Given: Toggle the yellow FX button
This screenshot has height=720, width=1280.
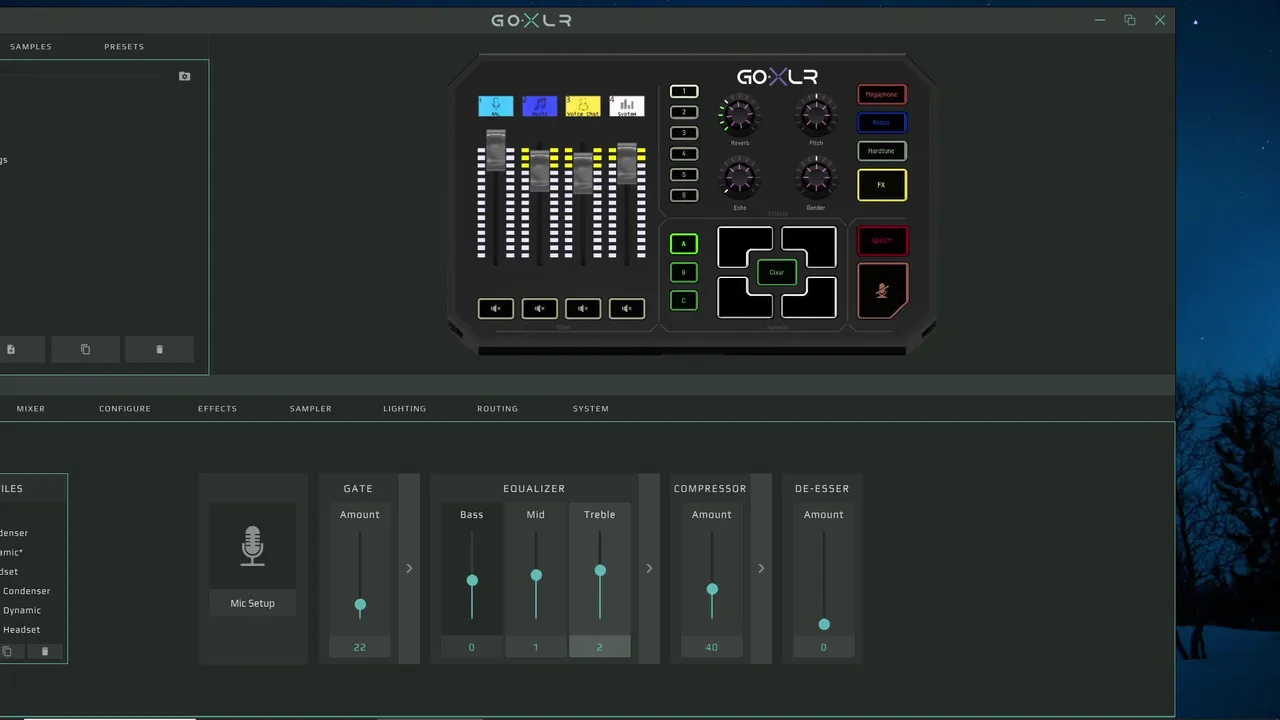Looking at the screenshot, I should pyautogui.click(x=881, y=185).
